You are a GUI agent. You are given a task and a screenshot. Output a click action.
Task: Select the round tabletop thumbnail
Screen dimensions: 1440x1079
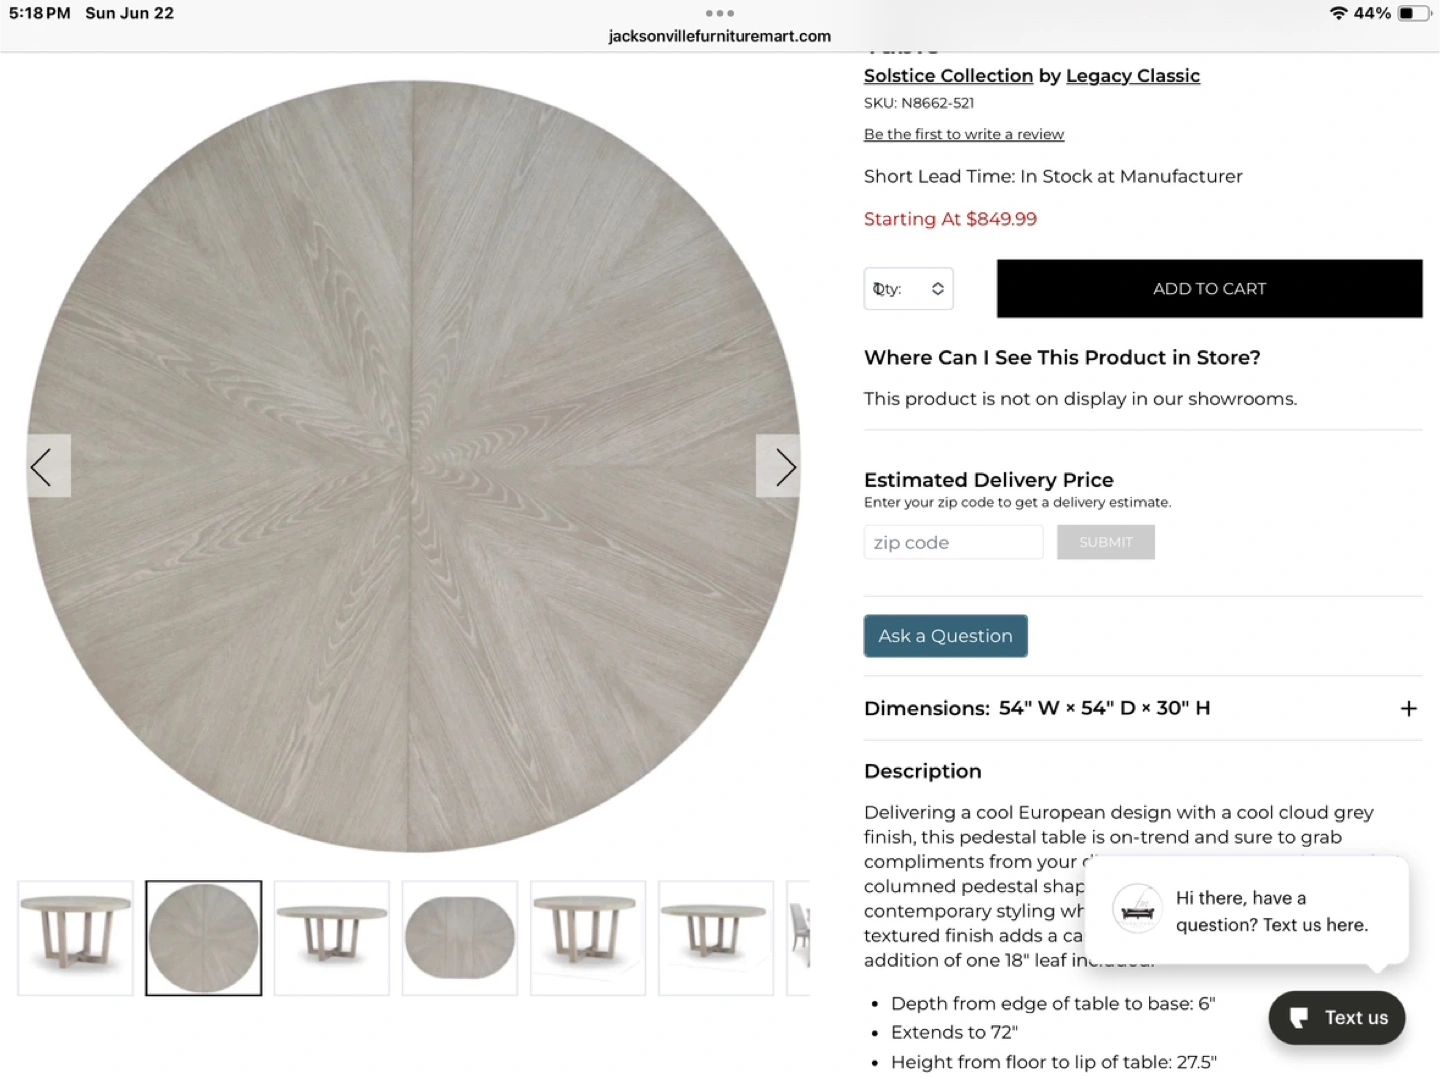click(204, 938)
